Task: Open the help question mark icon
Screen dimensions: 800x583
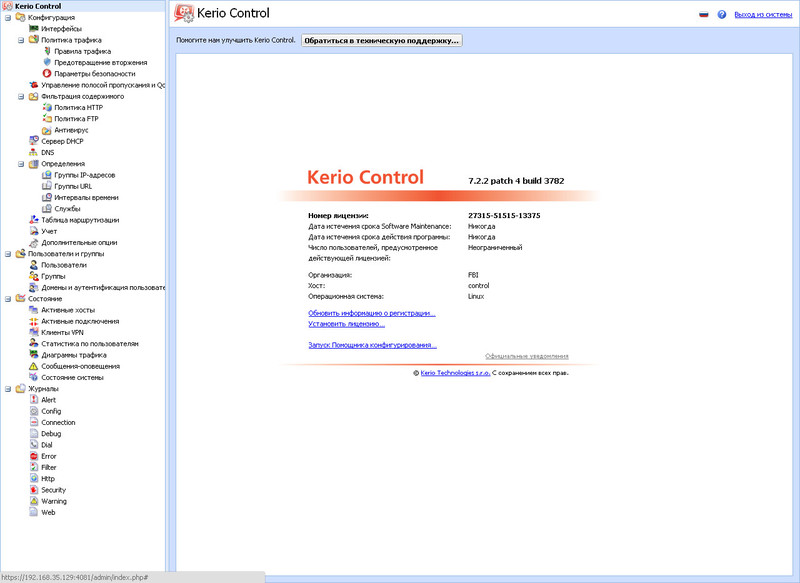Action: [x=721, y=14]
